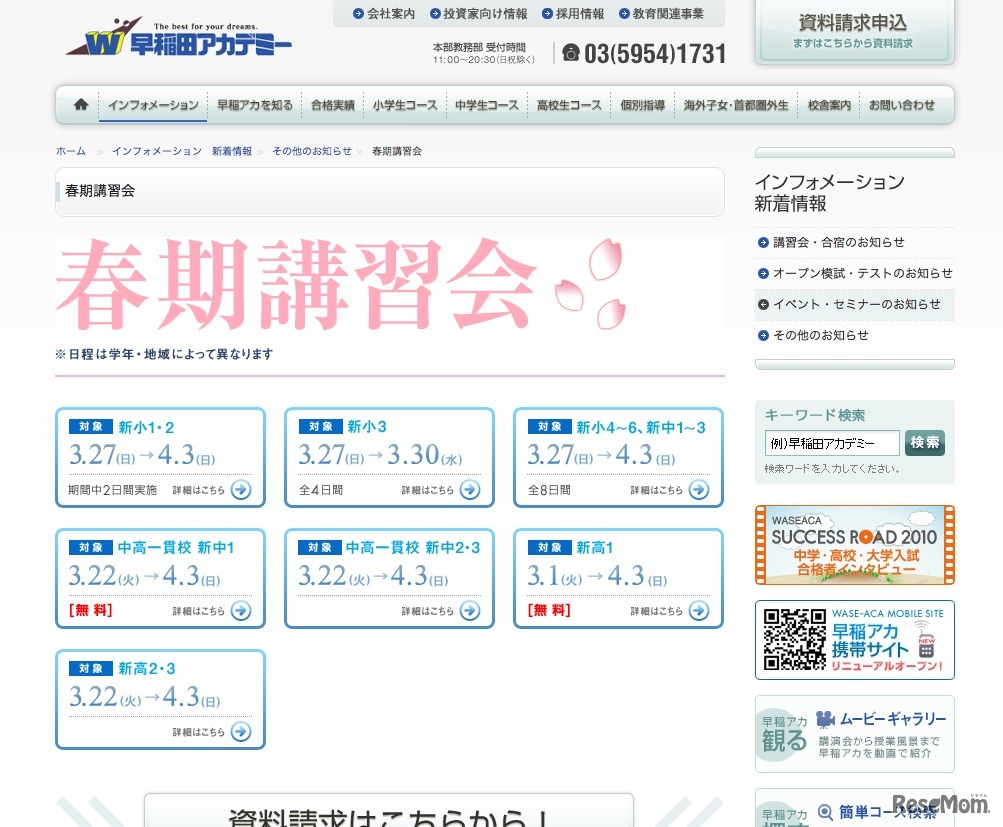Click the Waseda Academy logo
The height and width of the screenshot is (827, 1003).
(179, 39)
